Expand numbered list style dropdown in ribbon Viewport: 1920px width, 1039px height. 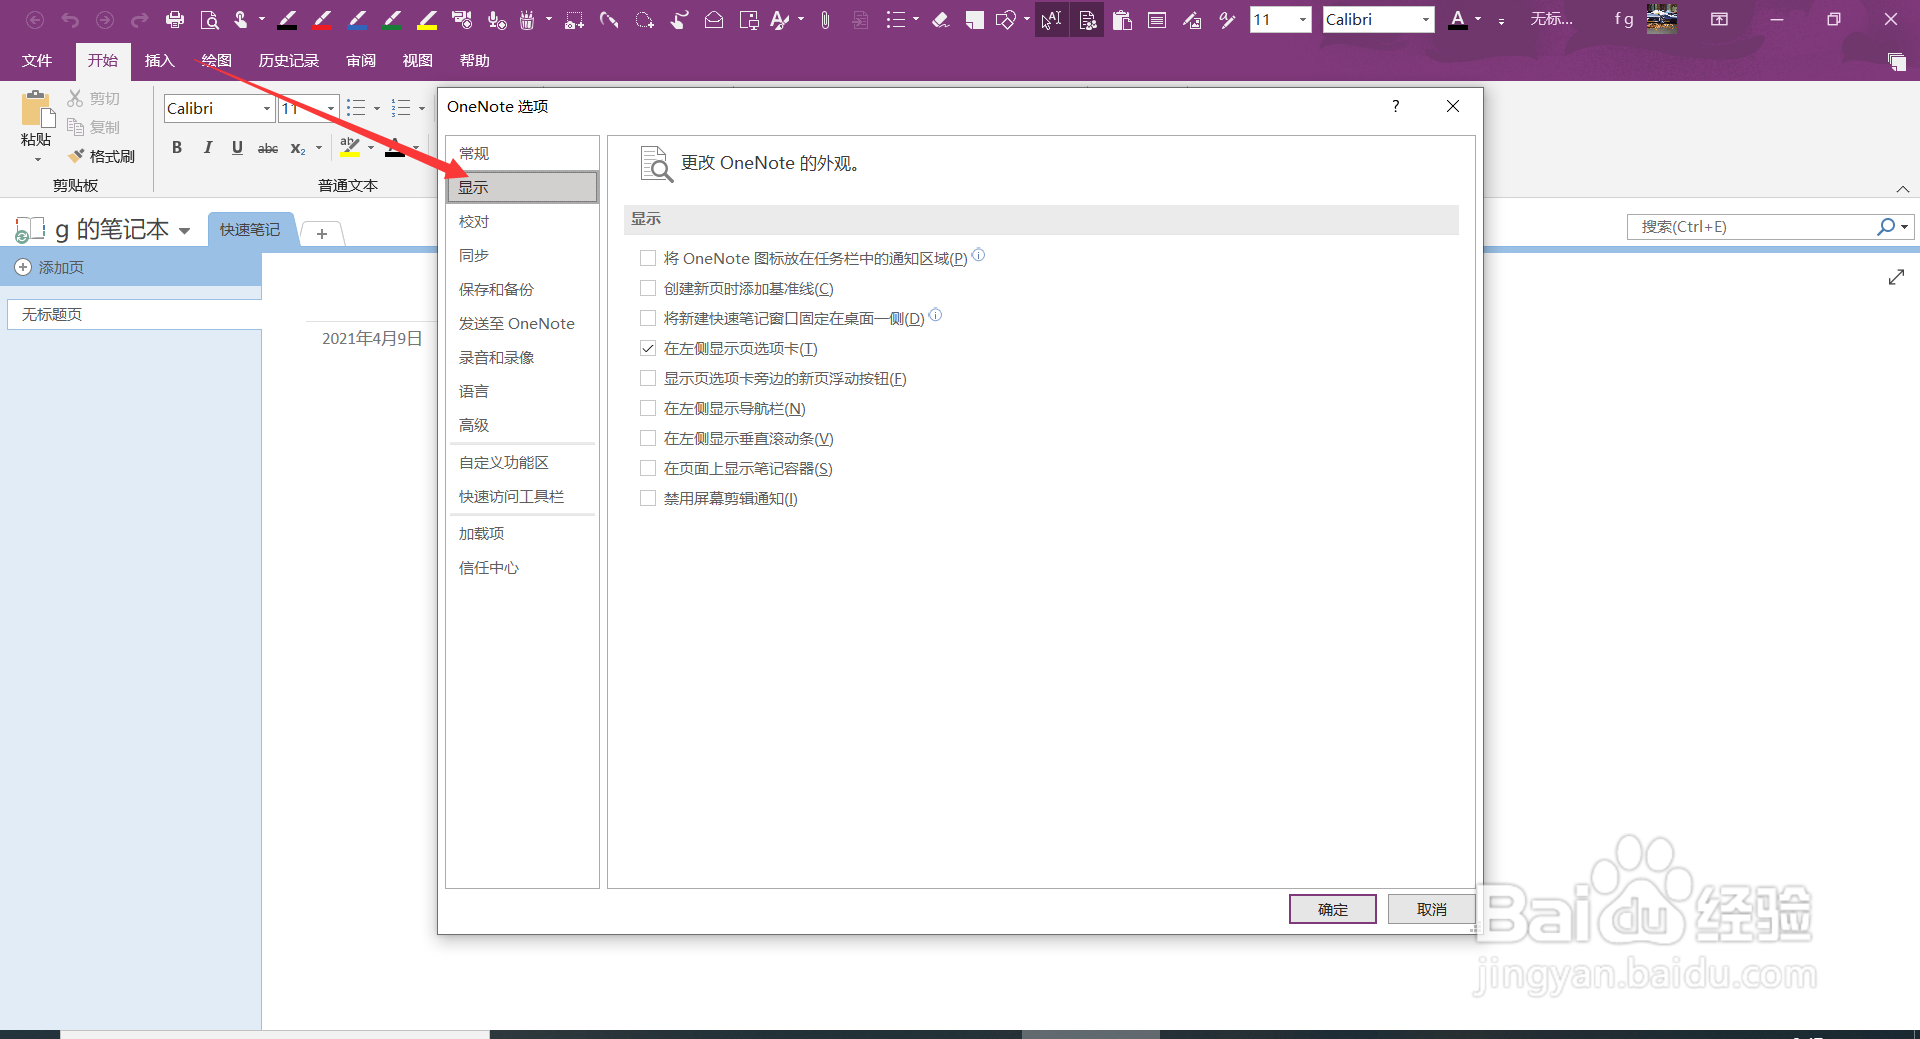point(422,108)
